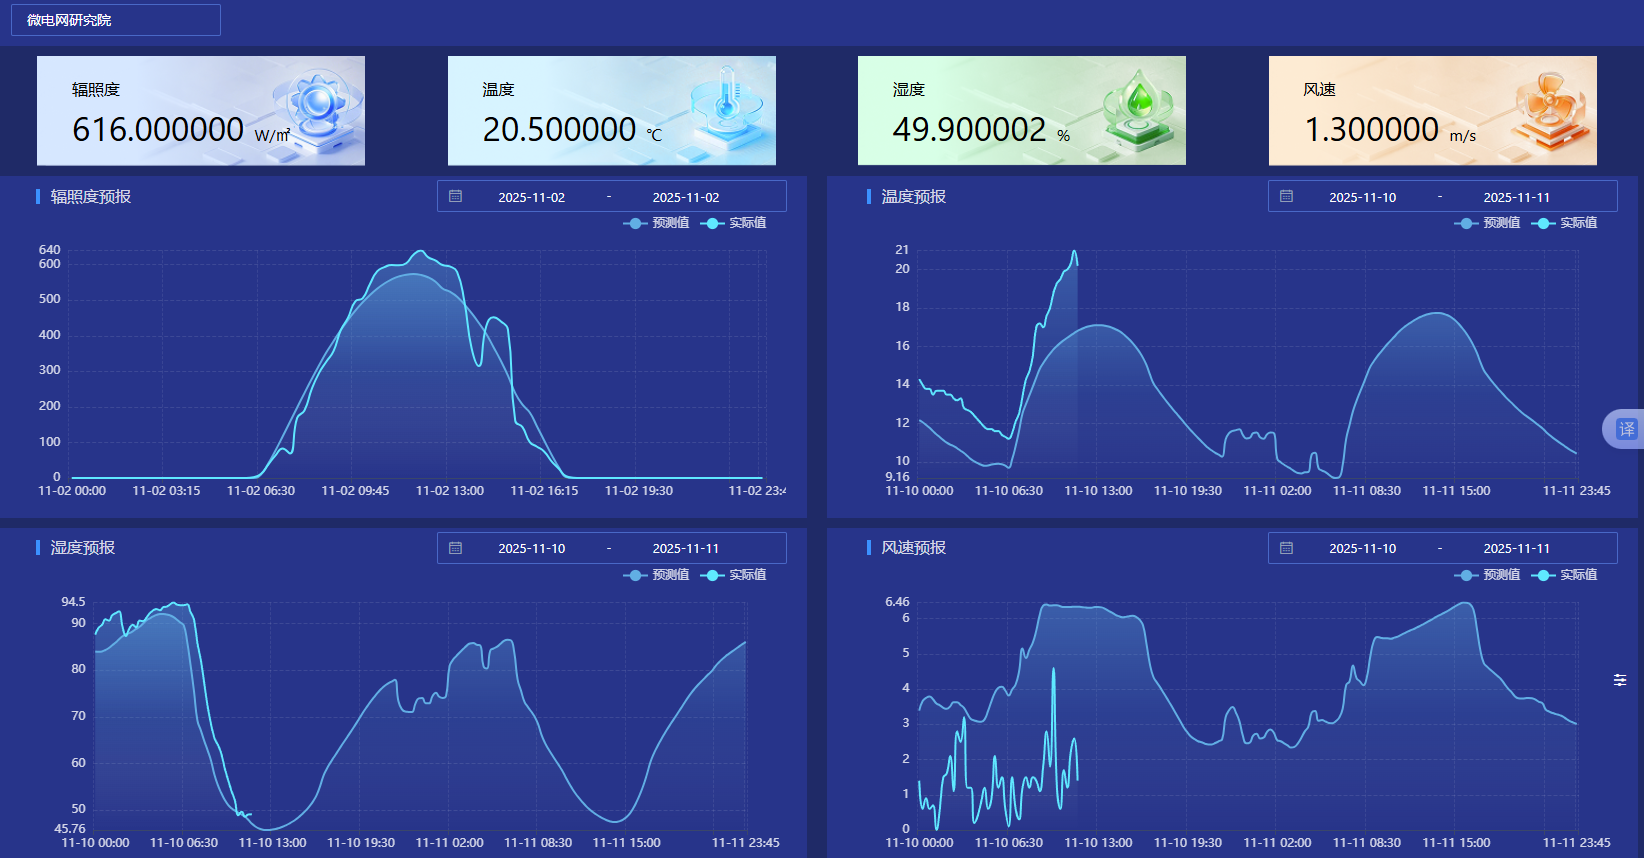Image resolution: width=1644 pixels, height=858 pixels.
Task: Toggle 预测值 legend in 湿度预报 chart
Action: click(656, 575)
